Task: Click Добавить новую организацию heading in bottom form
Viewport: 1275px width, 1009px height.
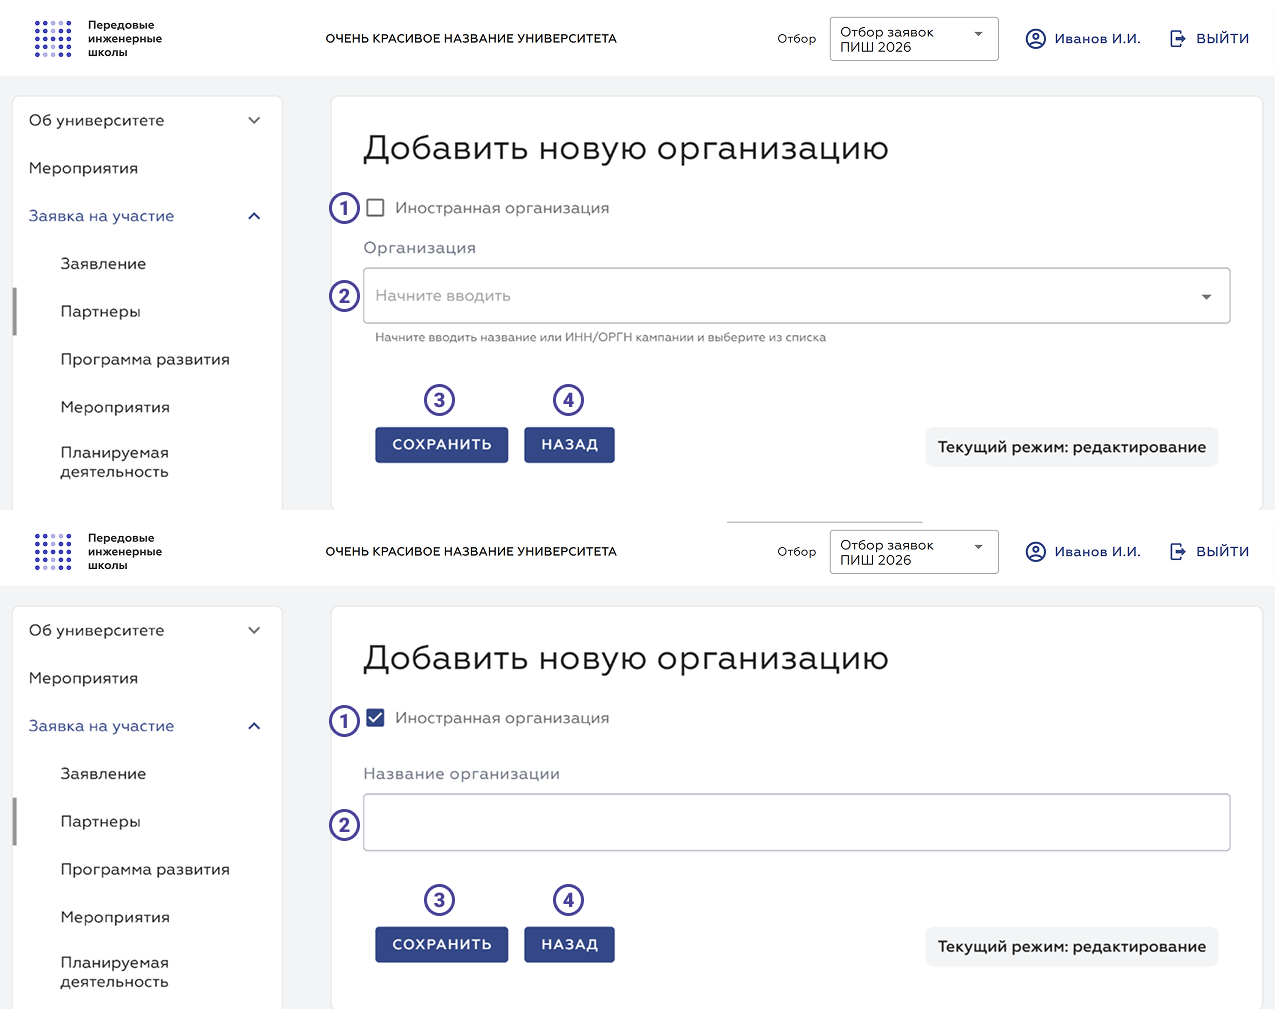Action: click(x=626, y=659)
